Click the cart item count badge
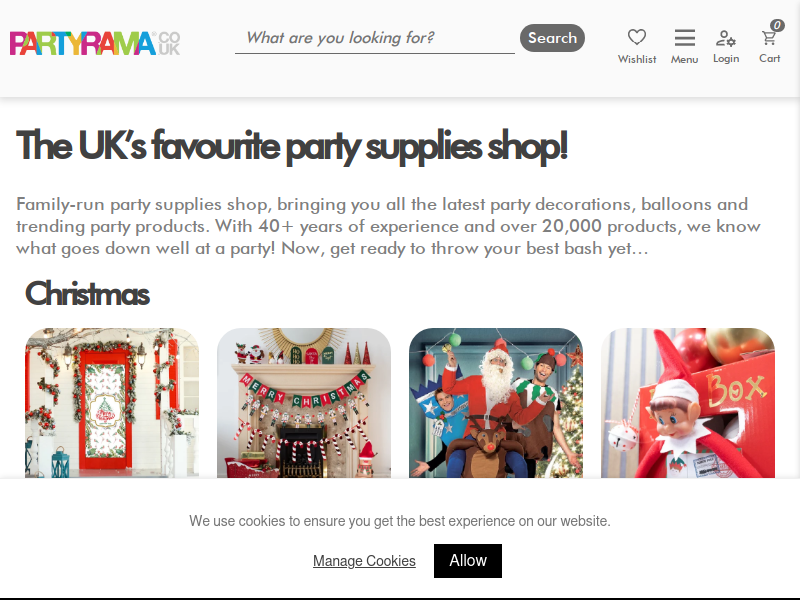800x600 pixels. [777, 25]
